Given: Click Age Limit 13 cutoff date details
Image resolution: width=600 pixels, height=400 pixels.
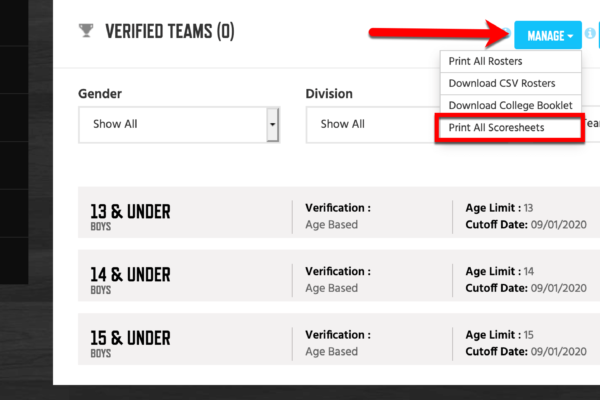Looking at the screenshot, I should (526, 216).
